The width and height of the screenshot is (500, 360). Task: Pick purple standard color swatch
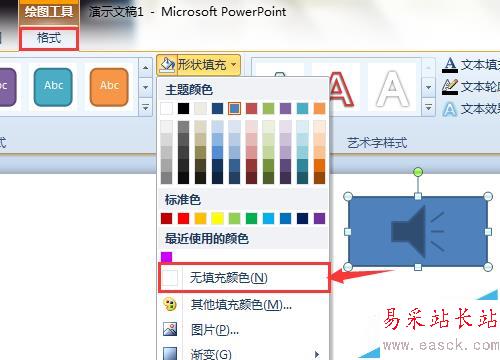coord(319,219)
